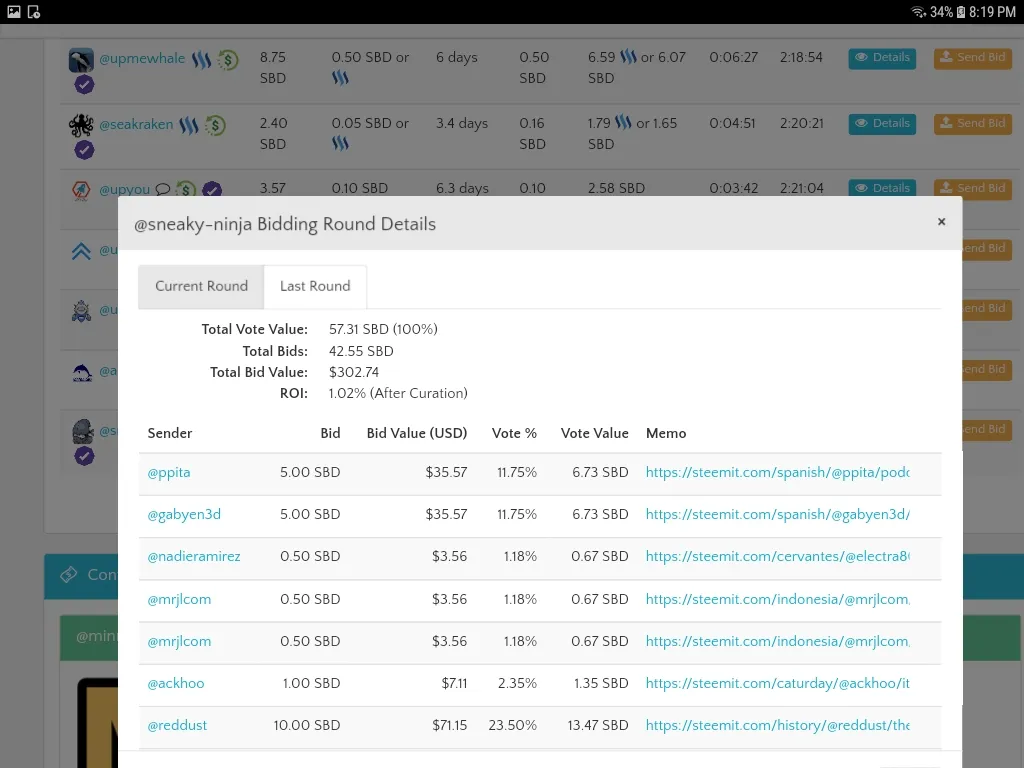Open the @upyou bot link
This screenshot has height=768, width=1024.
coord(125,190)
